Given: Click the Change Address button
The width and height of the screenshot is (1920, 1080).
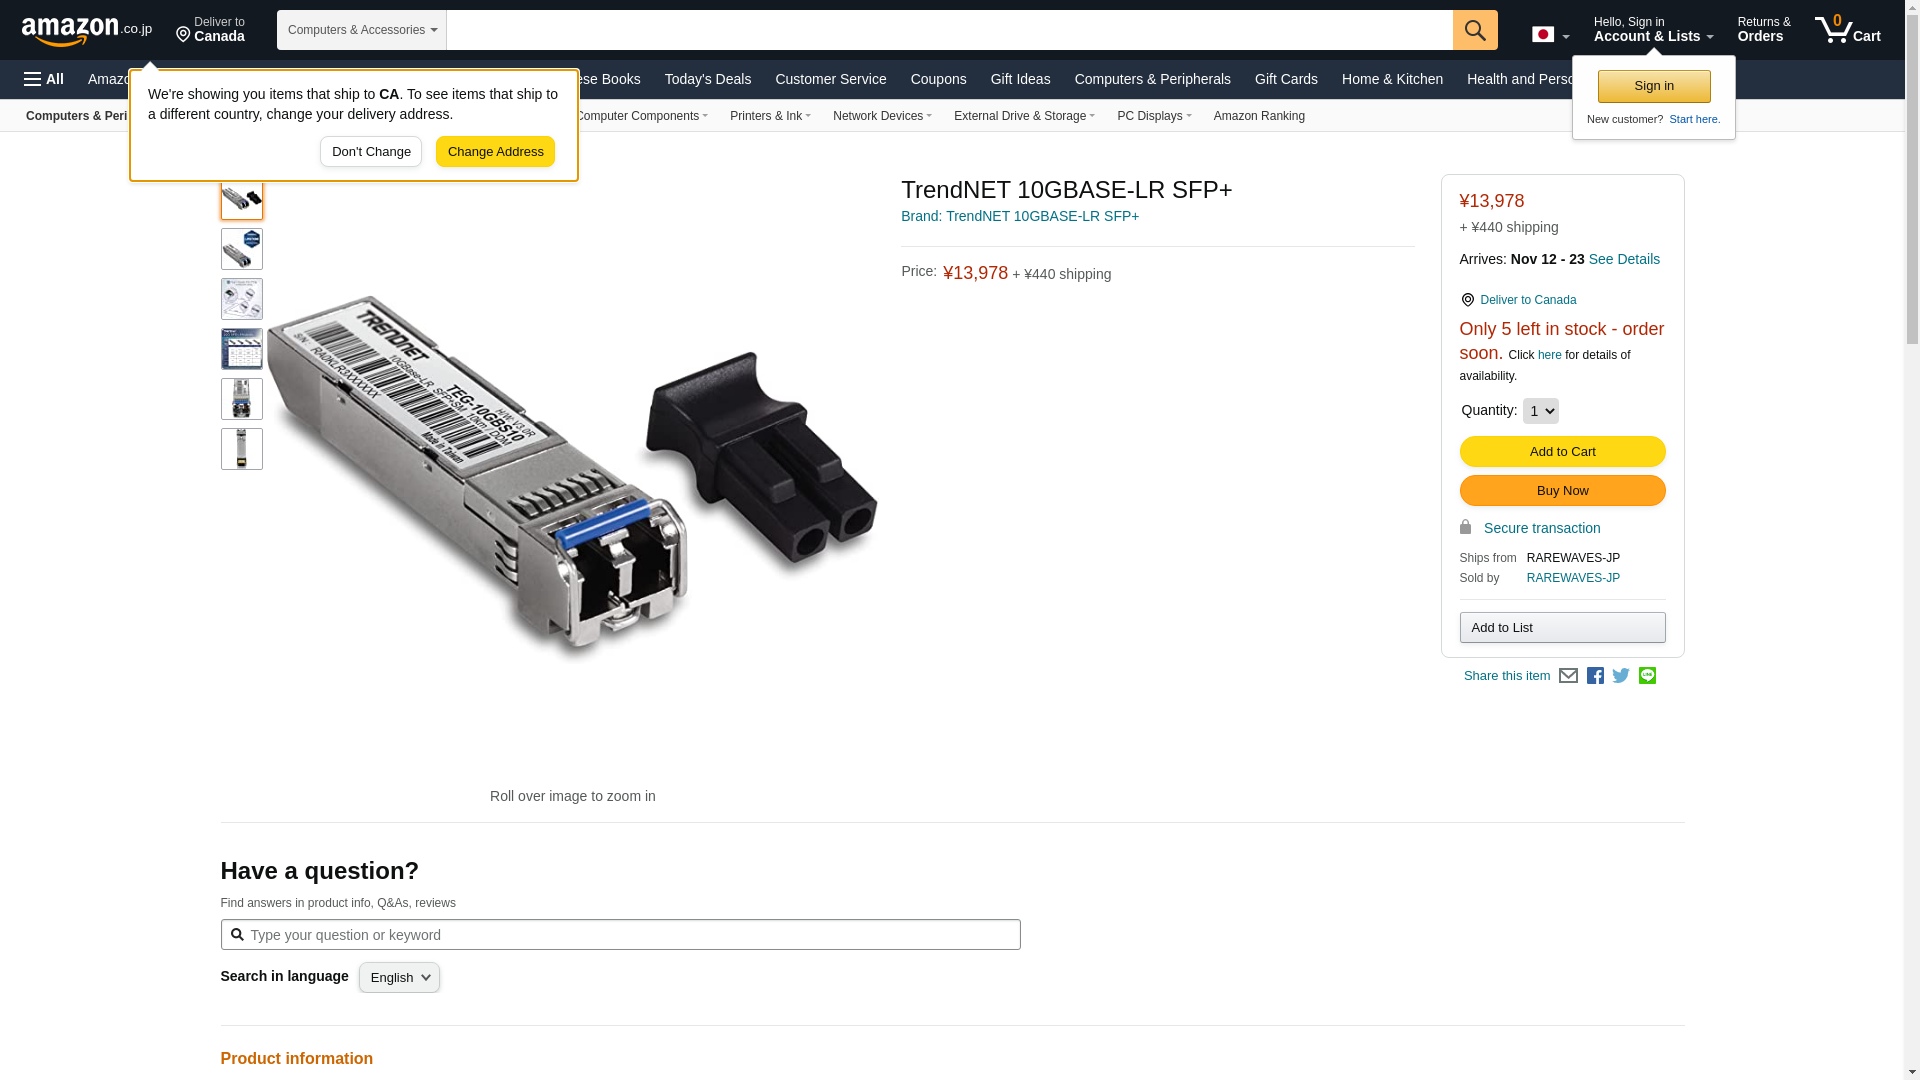Looking at the screenshot, I should 495,152.
